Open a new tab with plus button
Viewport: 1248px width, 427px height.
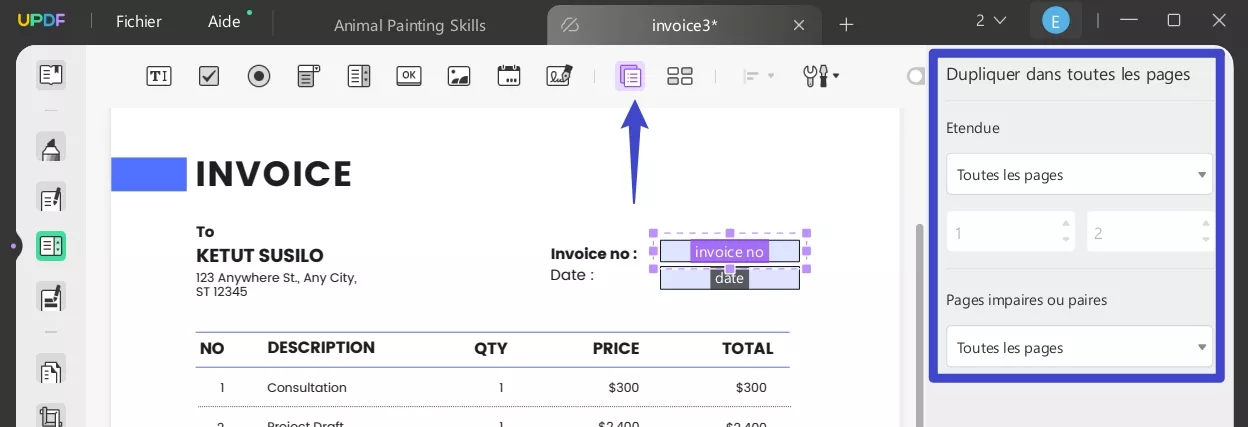846,24
